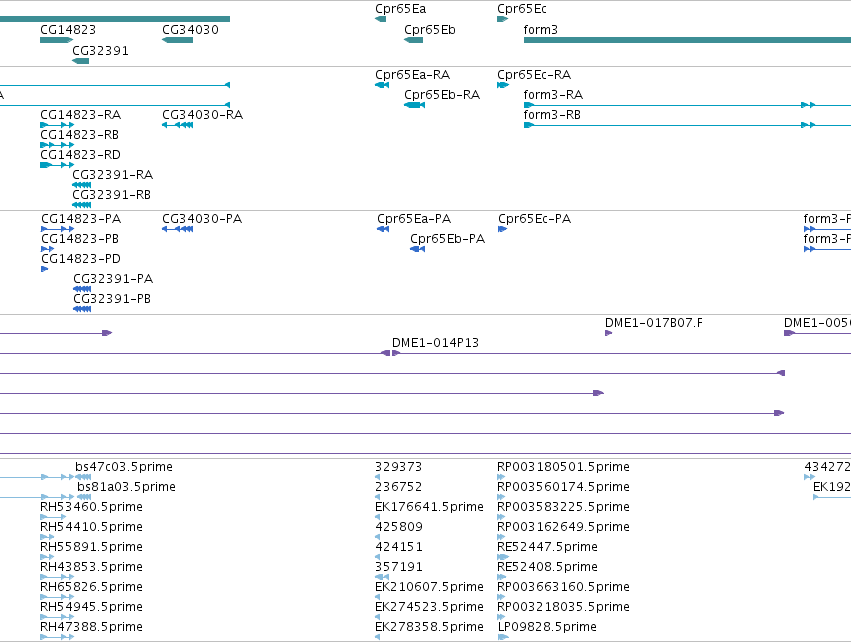
Task: Click the EK176641.5prime label
Action: pos(429,507)
